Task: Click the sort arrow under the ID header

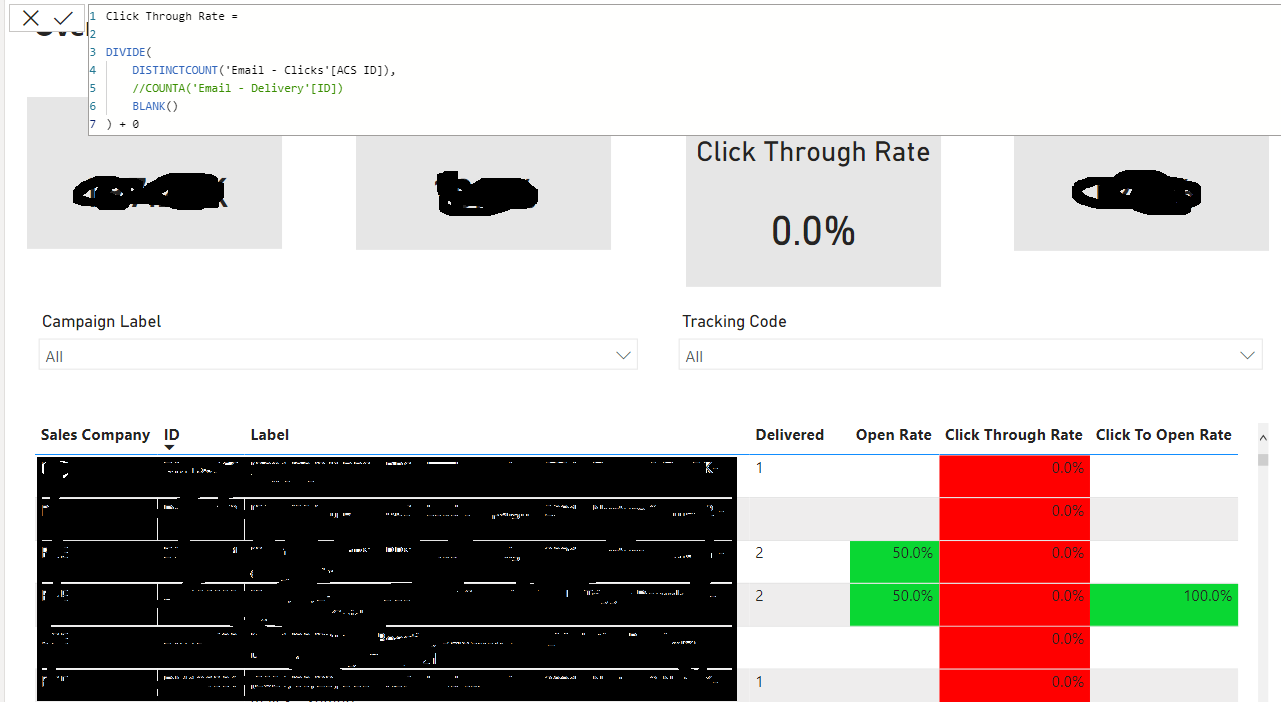Action: coord(169,448)
